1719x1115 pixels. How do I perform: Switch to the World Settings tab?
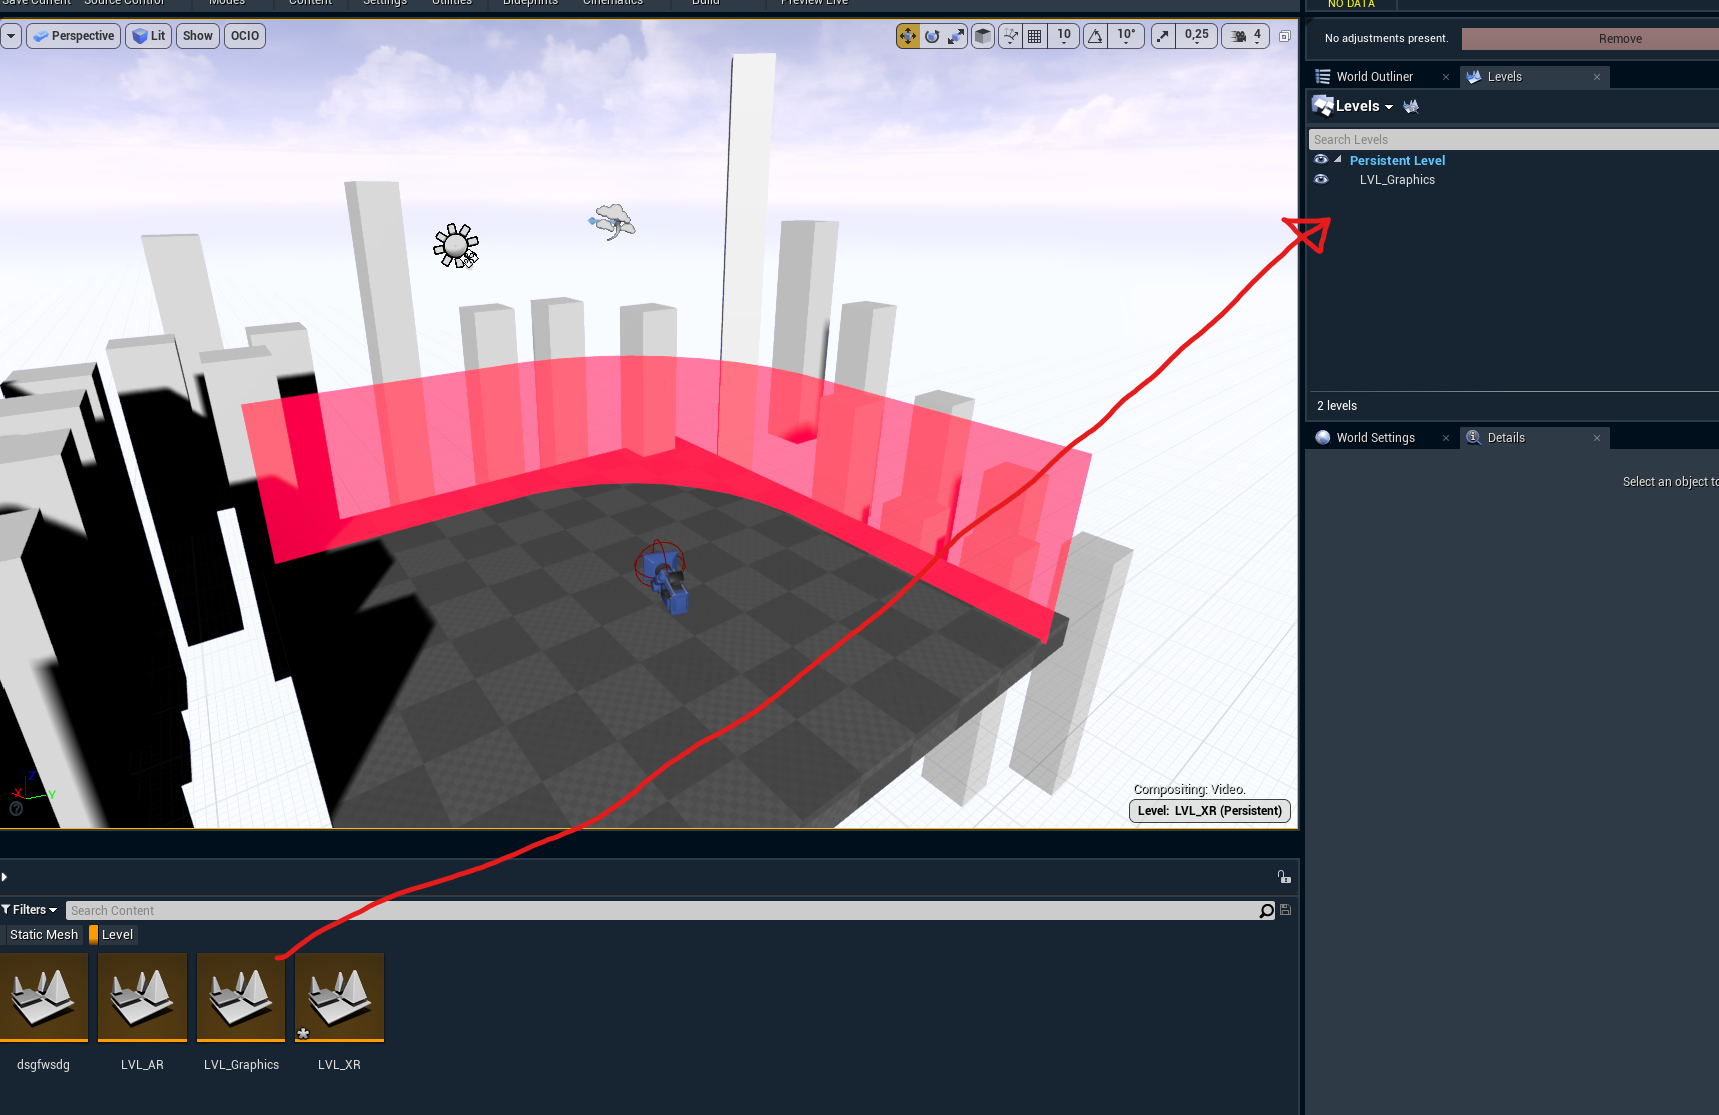(x=1375, y=438)
